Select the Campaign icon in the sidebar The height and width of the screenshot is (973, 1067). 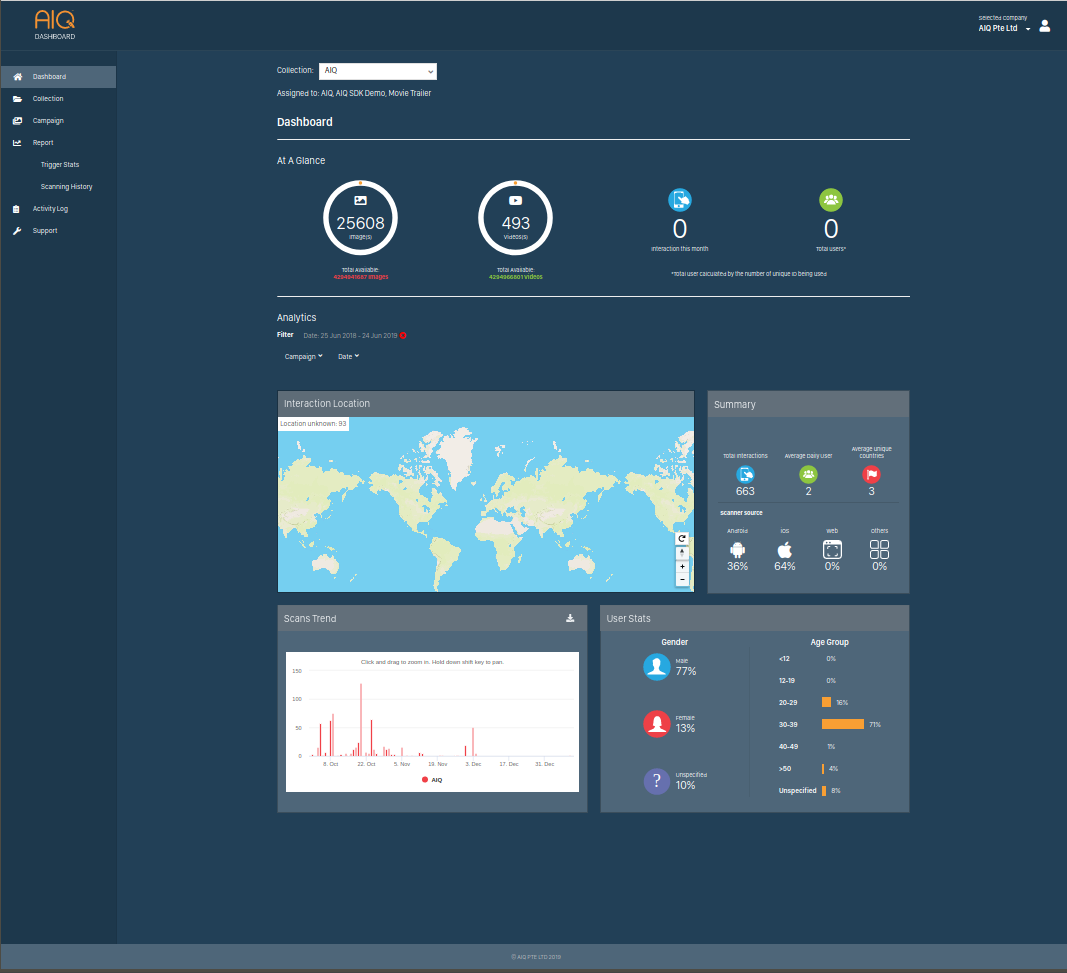click(17, 120)
